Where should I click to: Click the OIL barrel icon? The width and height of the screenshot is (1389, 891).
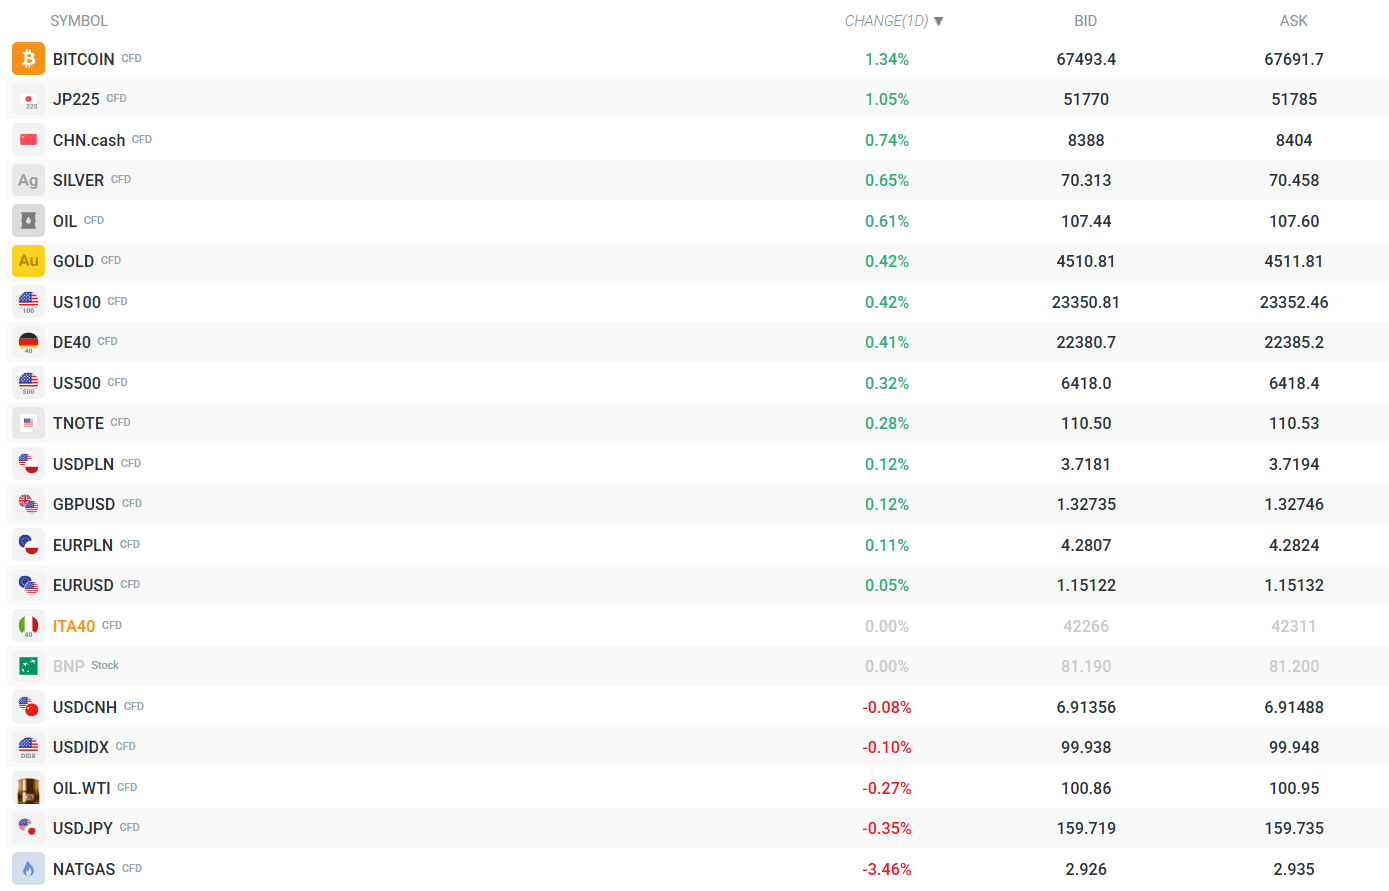[28, 221]
